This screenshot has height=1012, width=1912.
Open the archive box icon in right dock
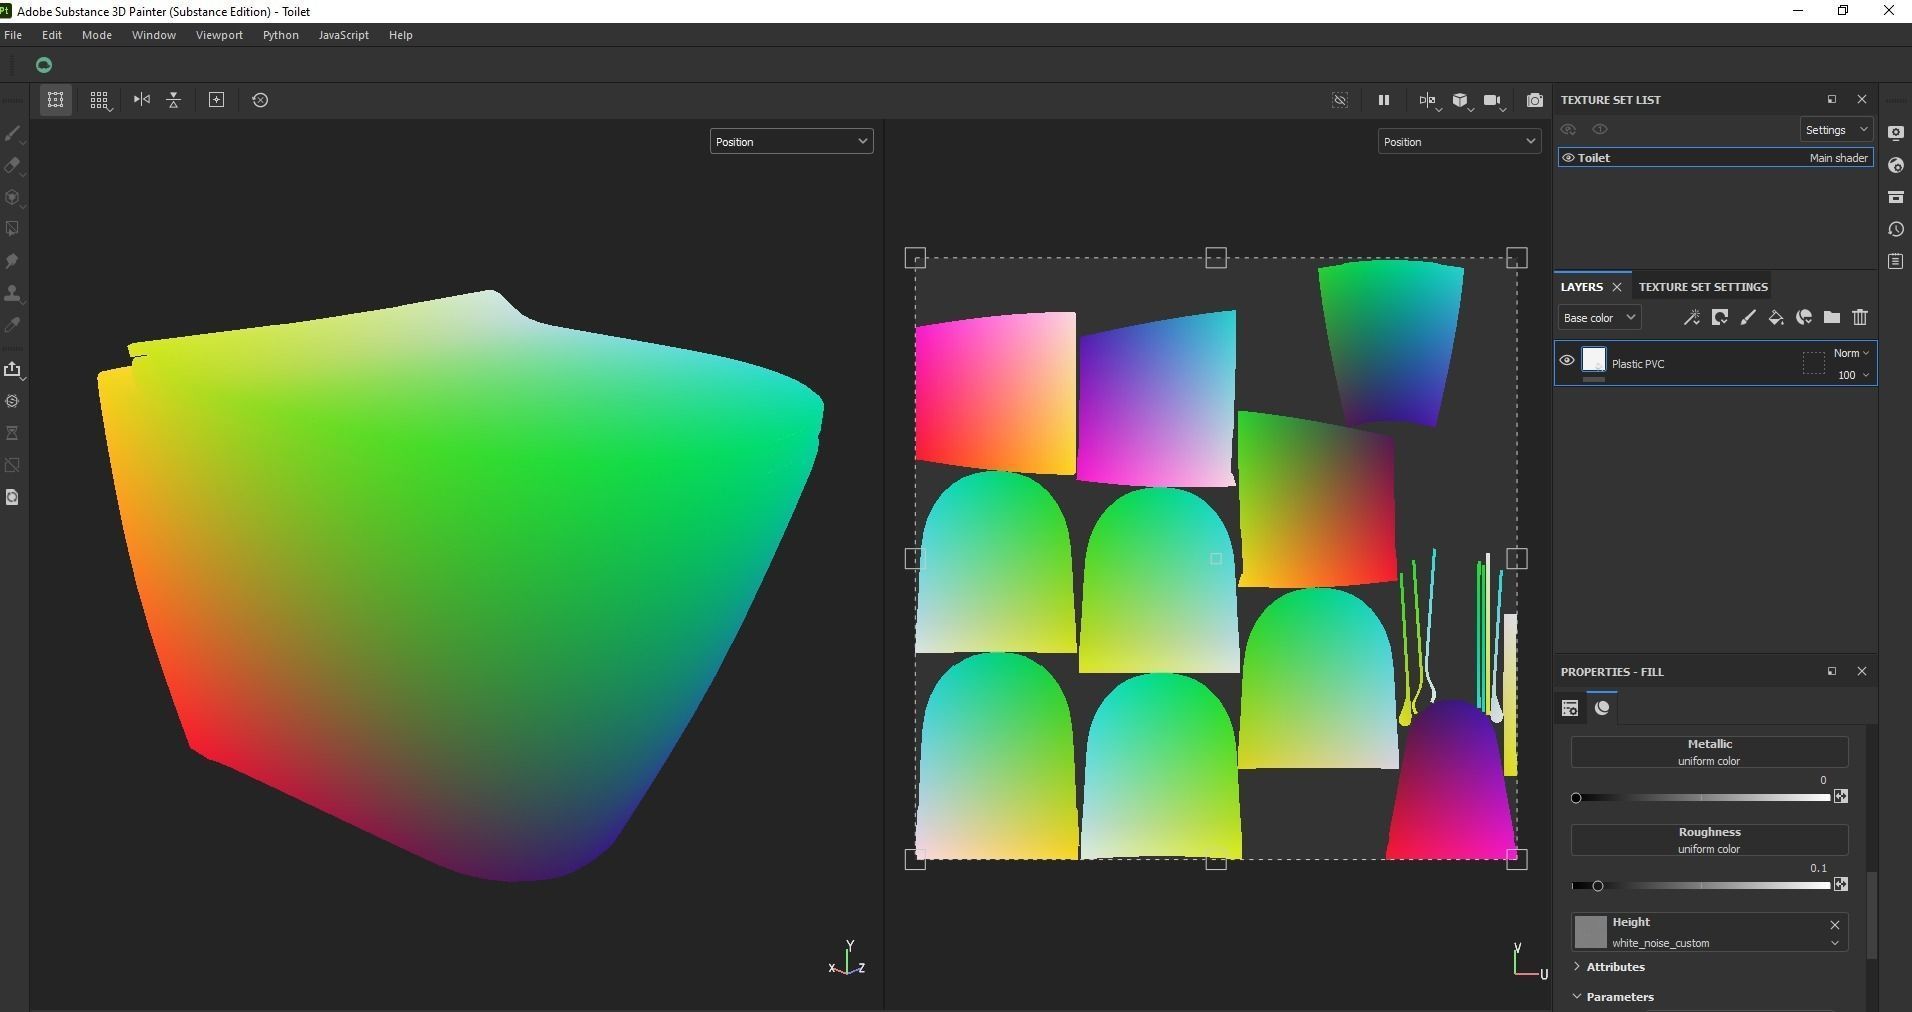1896,197
